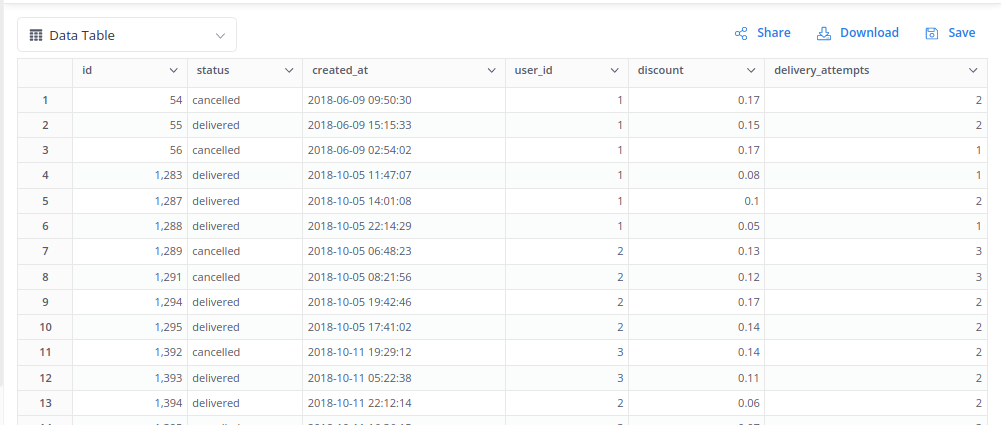Image resolution: width=1001 pixels, height=425 pixels.
Task: Expand the id column menu chevron
Action: tap(174, 71)
